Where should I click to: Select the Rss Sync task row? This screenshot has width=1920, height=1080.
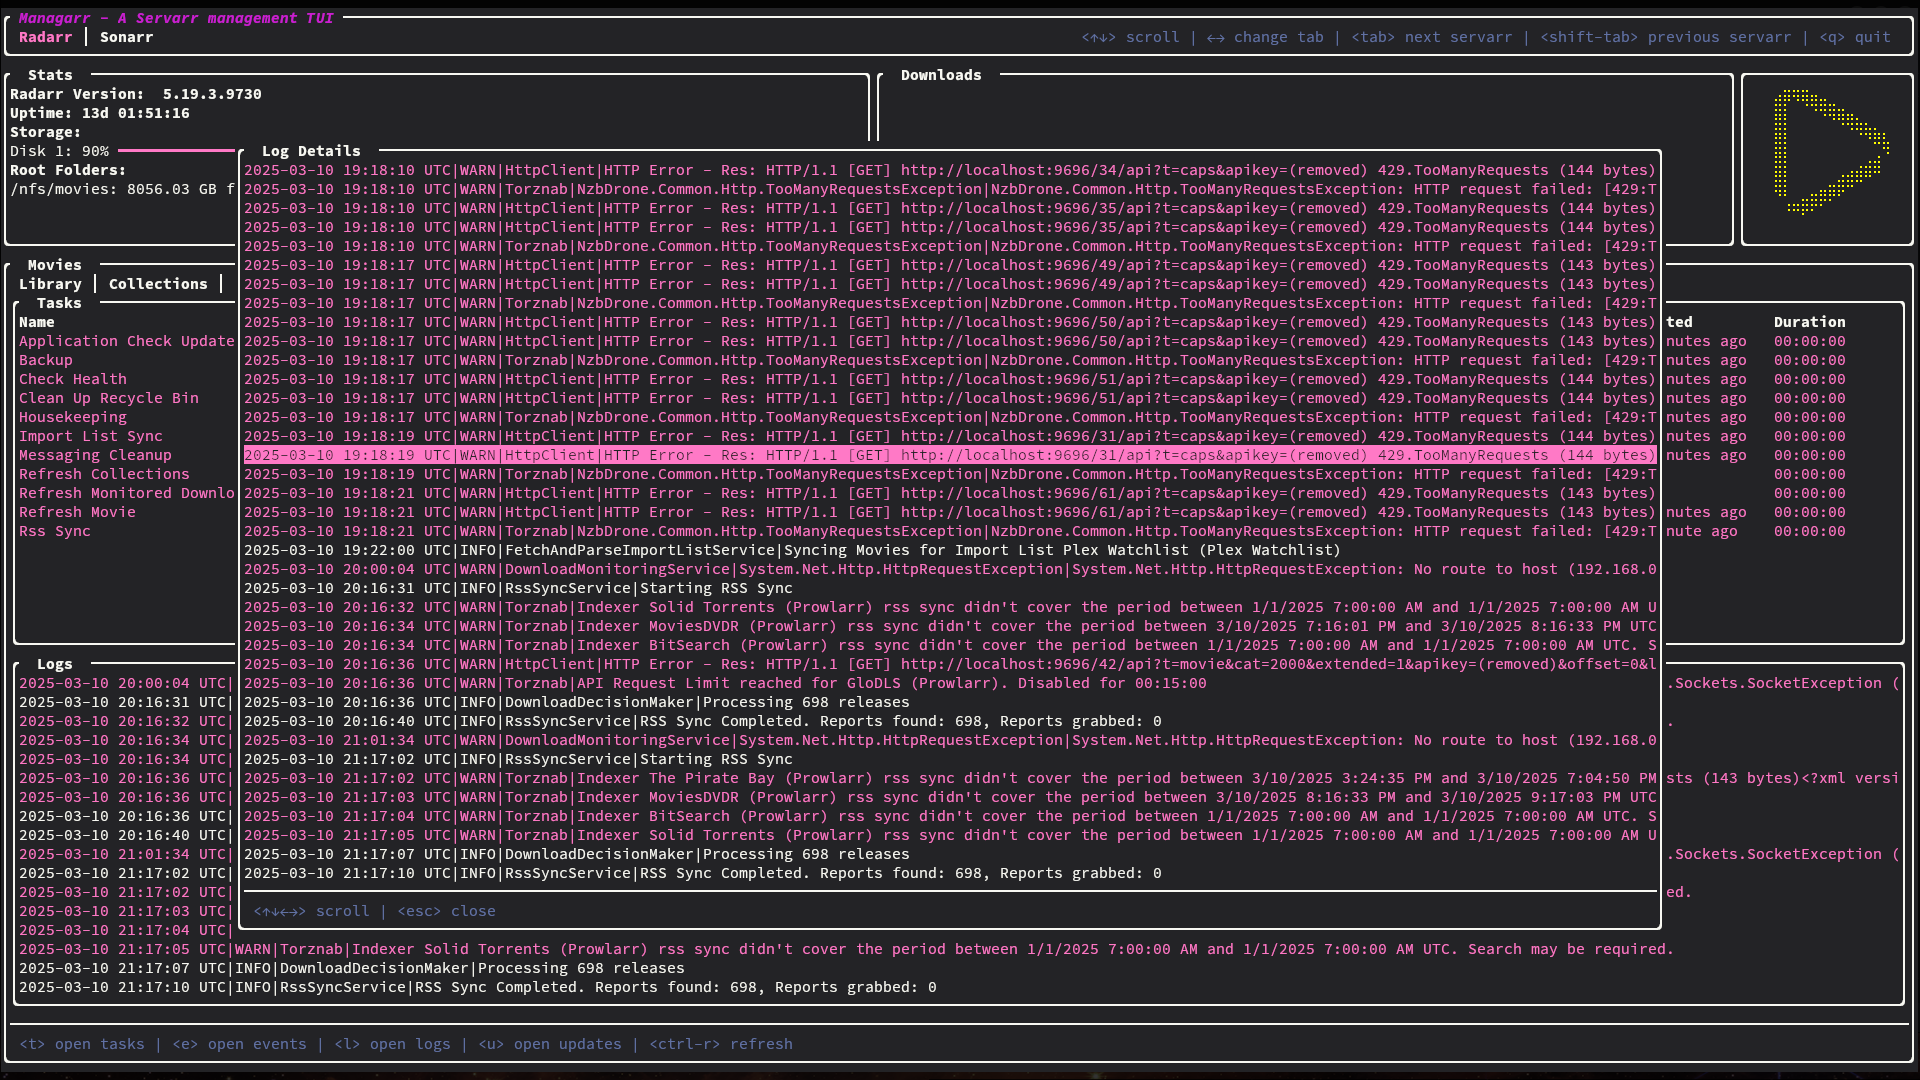click(55, 531)
